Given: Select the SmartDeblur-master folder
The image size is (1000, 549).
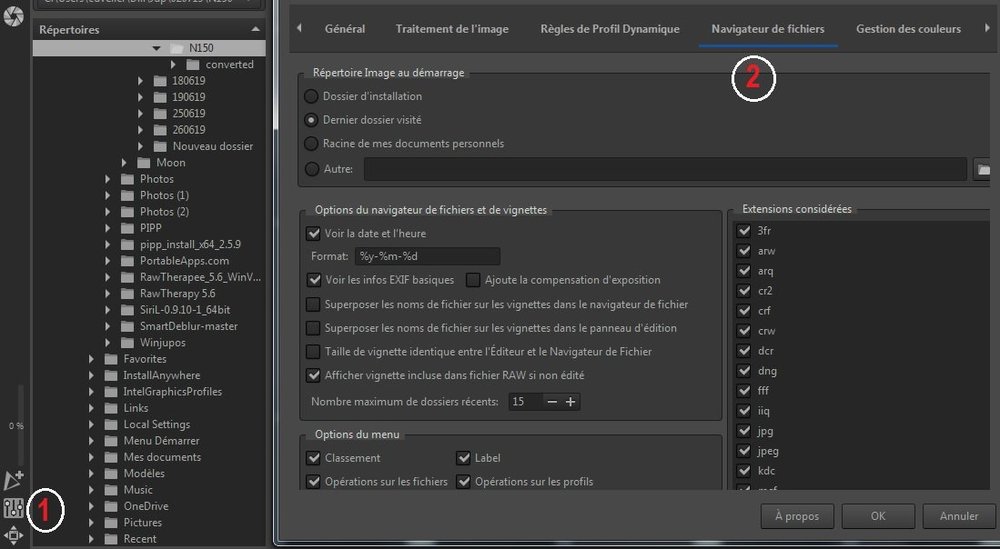Looking at the screenshot, I should [189, 326].
